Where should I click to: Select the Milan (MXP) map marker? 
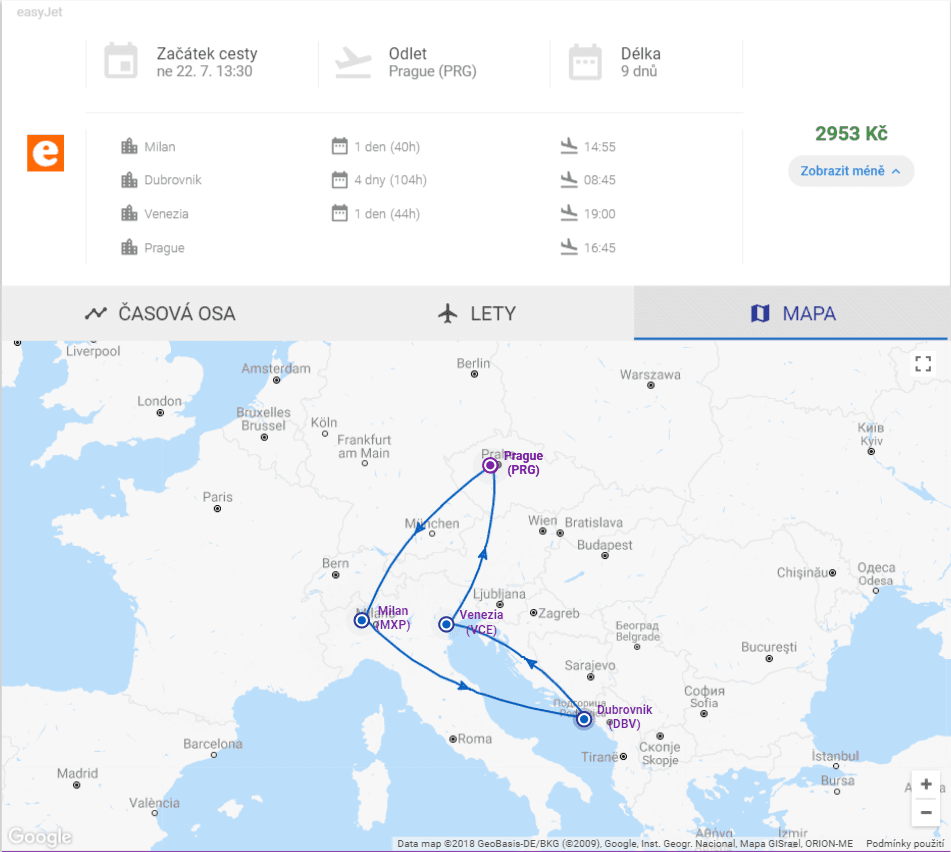pos(361,620)
